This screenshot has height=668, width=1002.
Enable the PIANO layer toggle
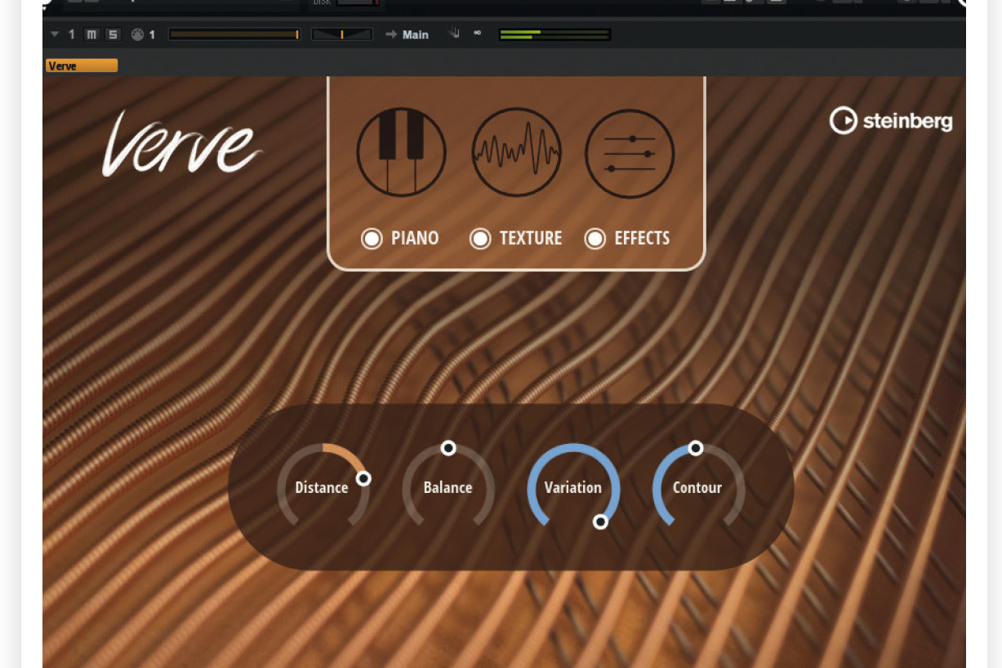tap(371, 238)
